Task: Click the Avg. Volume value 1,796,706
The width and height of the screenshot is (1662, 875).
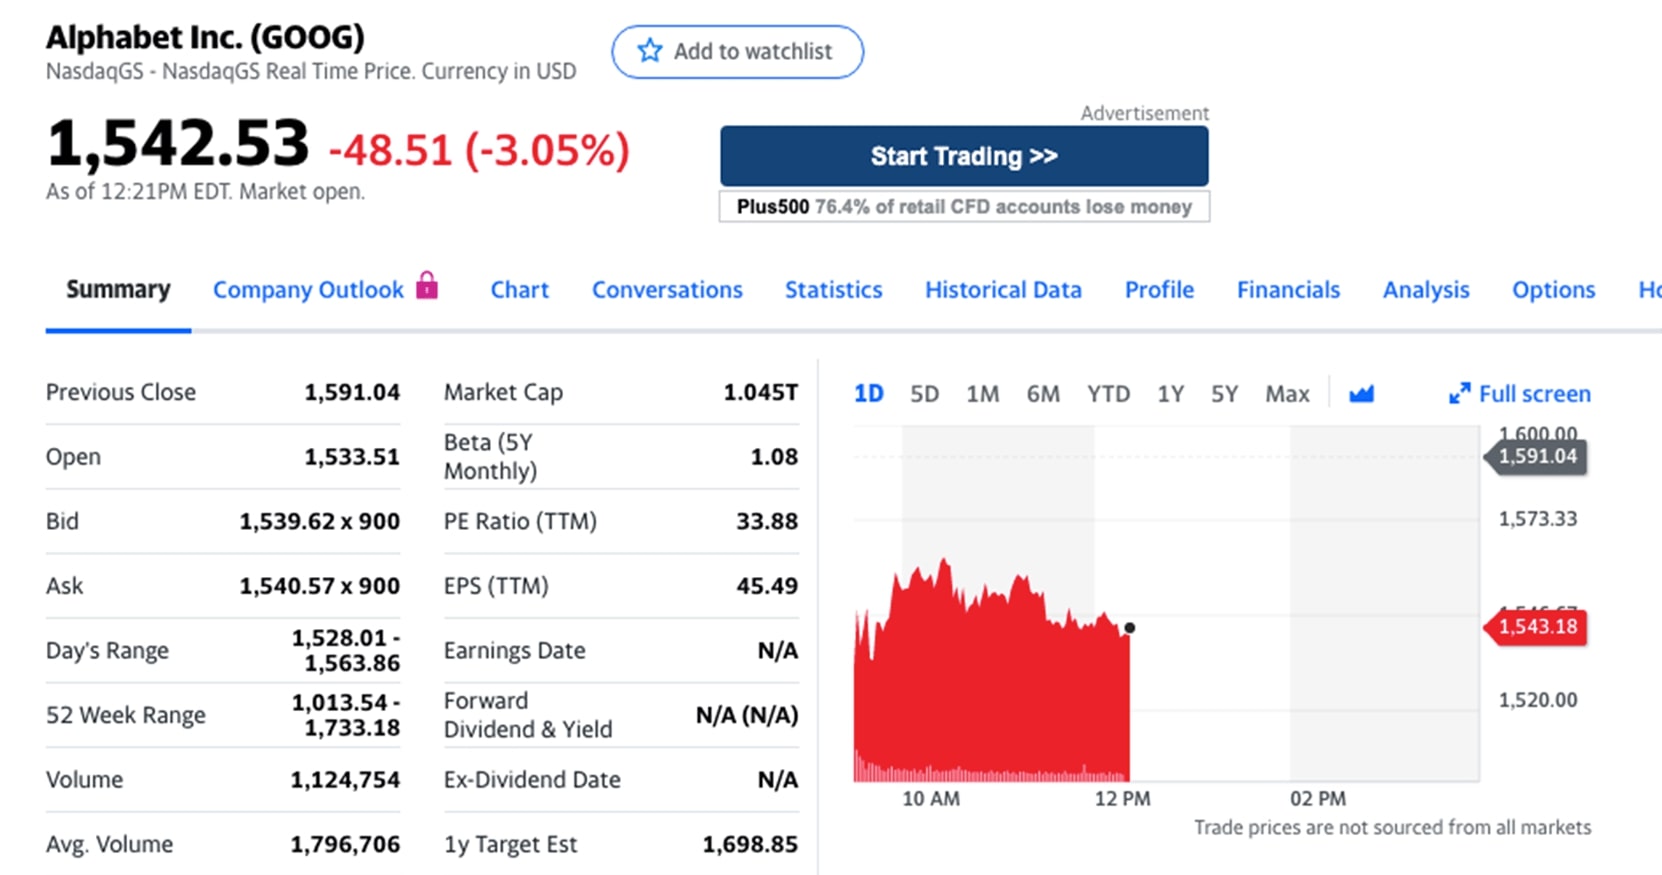Action: tap(345, 845)
